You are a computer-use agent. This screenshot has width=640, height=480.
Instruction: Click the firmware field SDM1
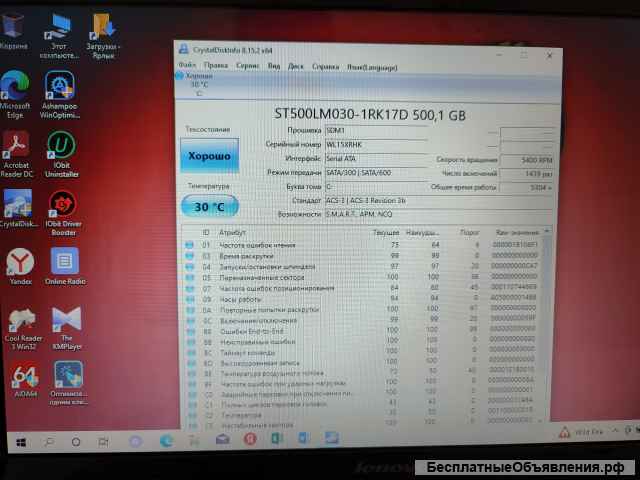[376, 131]
